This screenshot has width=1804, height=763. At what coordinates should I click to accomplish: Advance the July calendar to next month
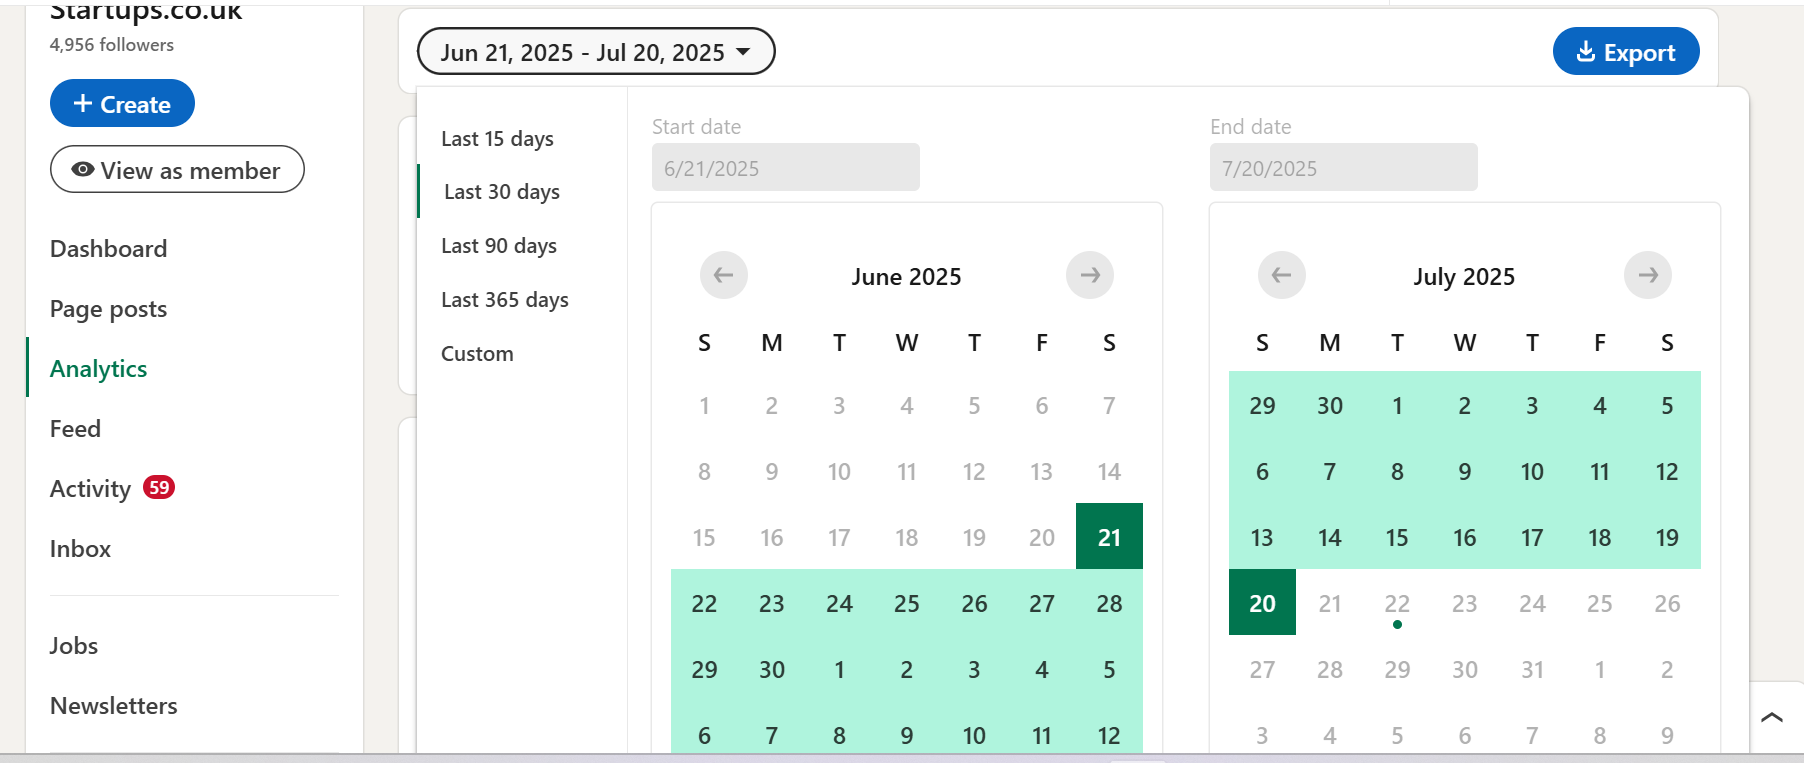1647,275
